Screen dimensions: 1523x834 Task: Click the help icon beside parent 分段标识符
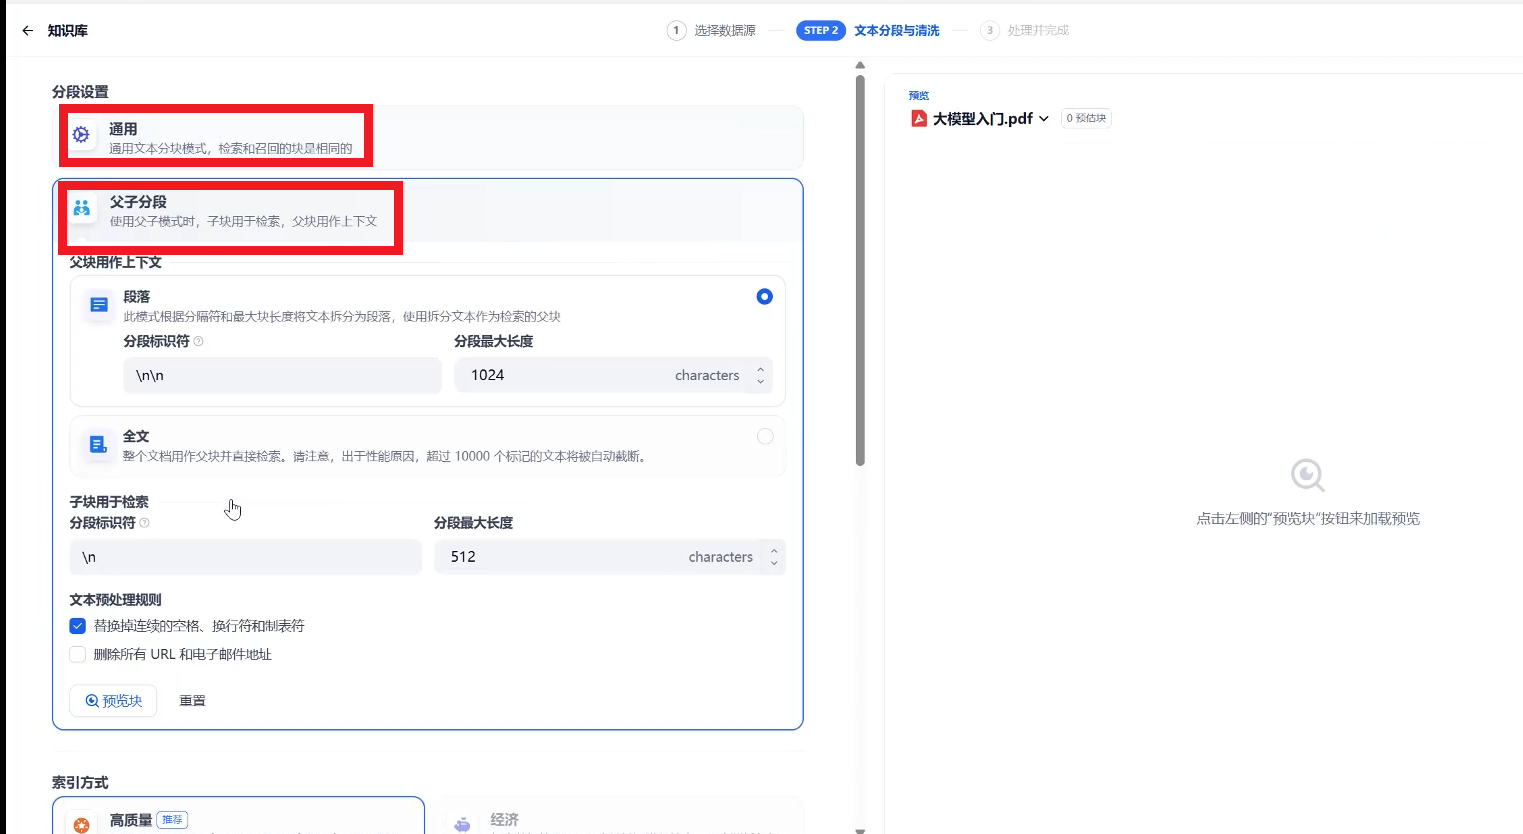coord(198,341)
